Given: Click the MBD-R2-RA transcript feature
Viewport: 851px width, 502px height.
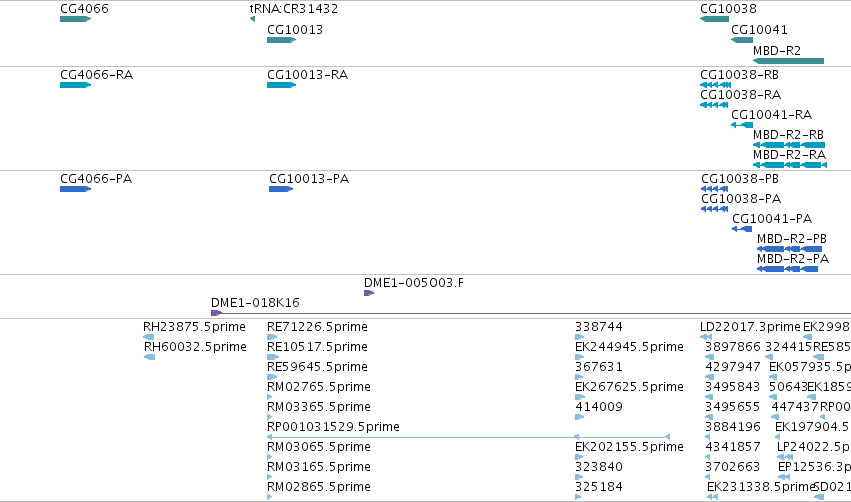Looking at the screenshot, I should pos(790,165).
